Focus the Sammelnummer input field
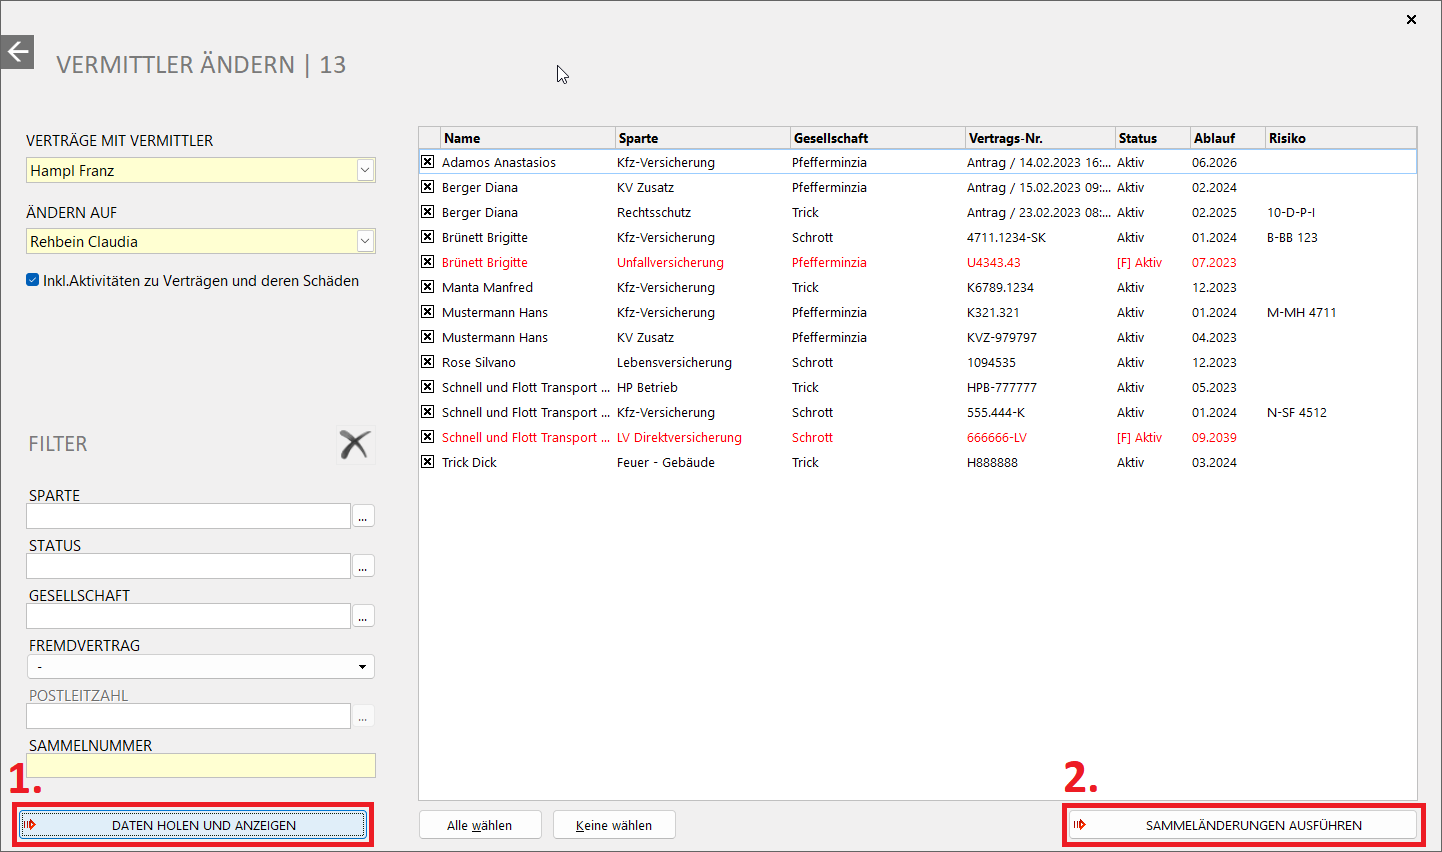This screenshot has width=1442, height=852. pos(201,766)
